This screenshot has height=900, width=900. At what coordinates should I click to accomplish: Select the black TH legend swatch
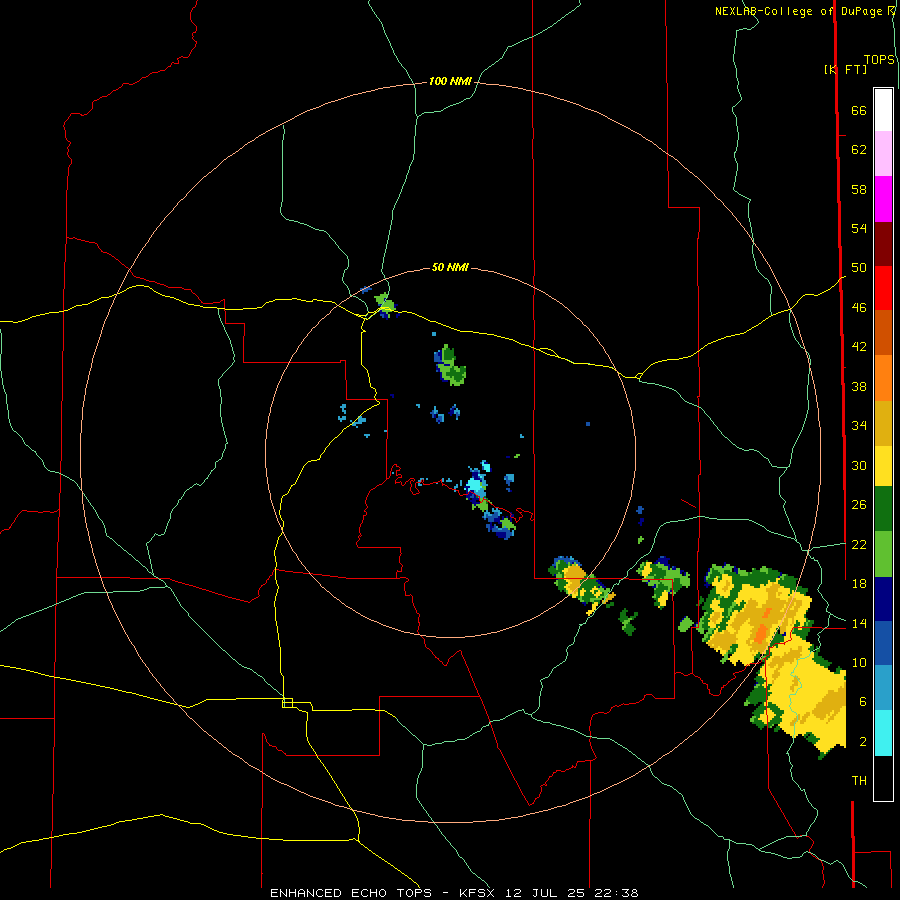click(883, 778)
